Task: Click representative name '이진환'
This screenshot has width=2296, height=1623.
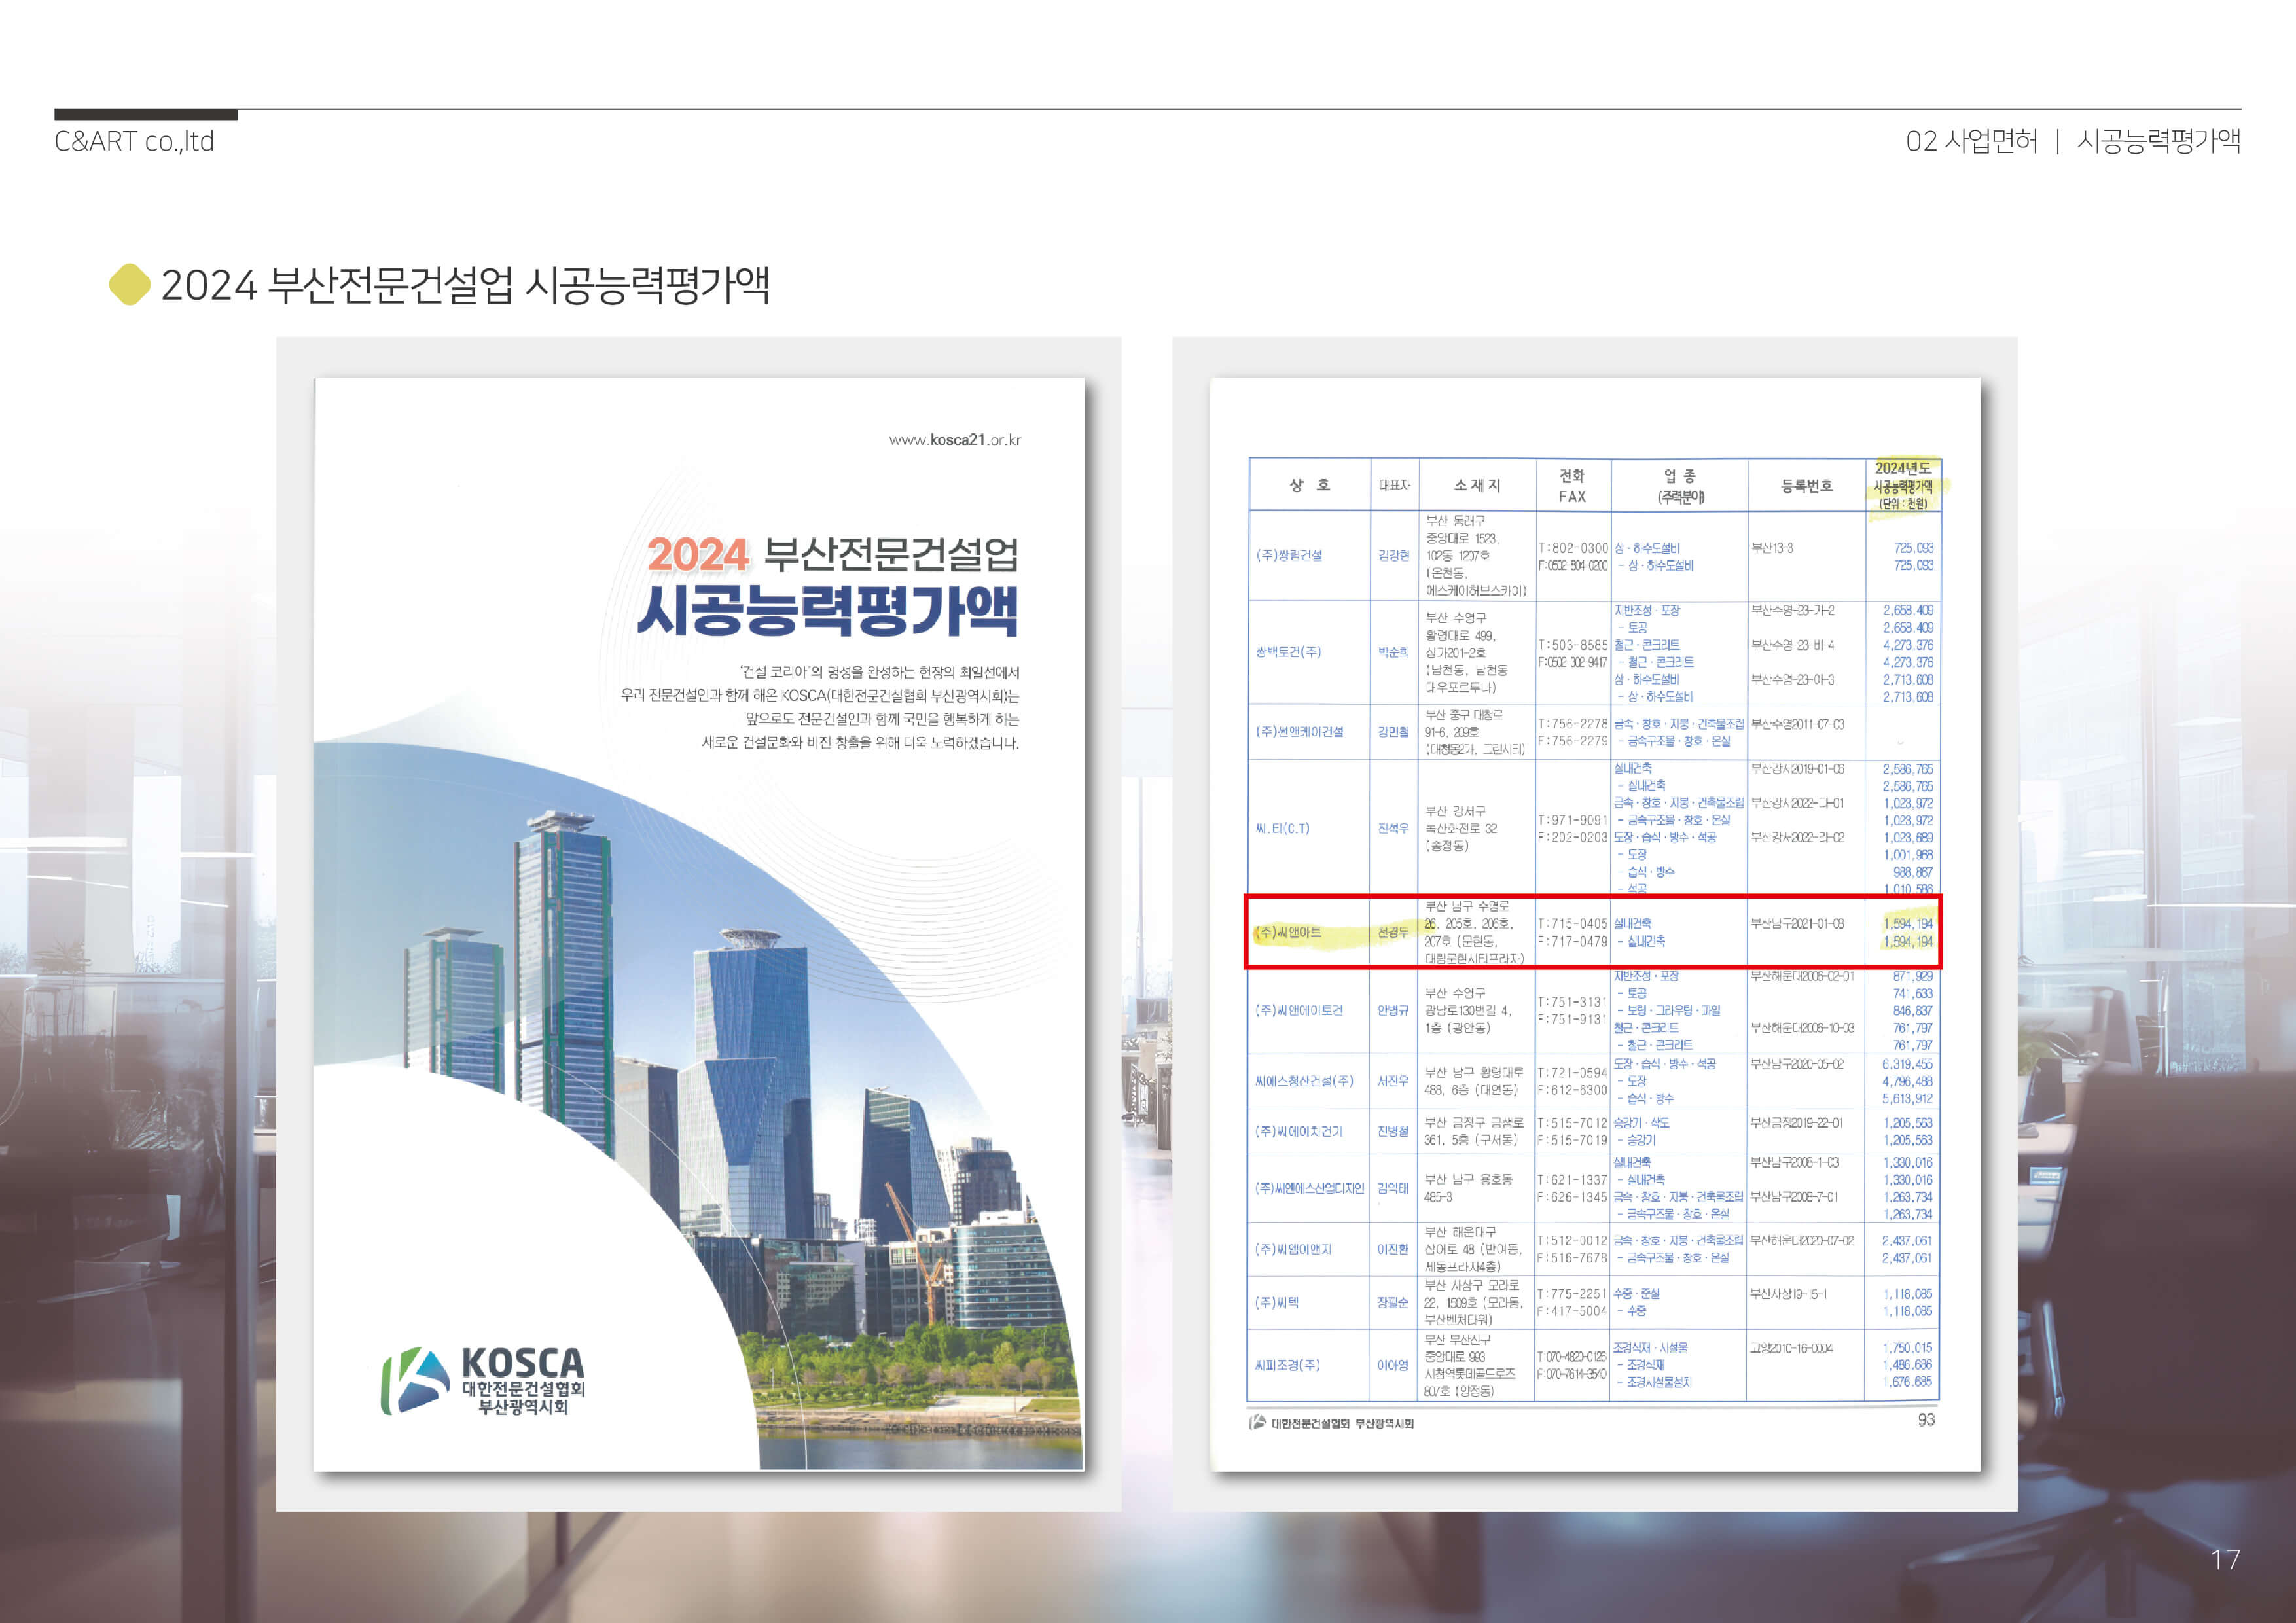Action: tap(1394, 1249)
